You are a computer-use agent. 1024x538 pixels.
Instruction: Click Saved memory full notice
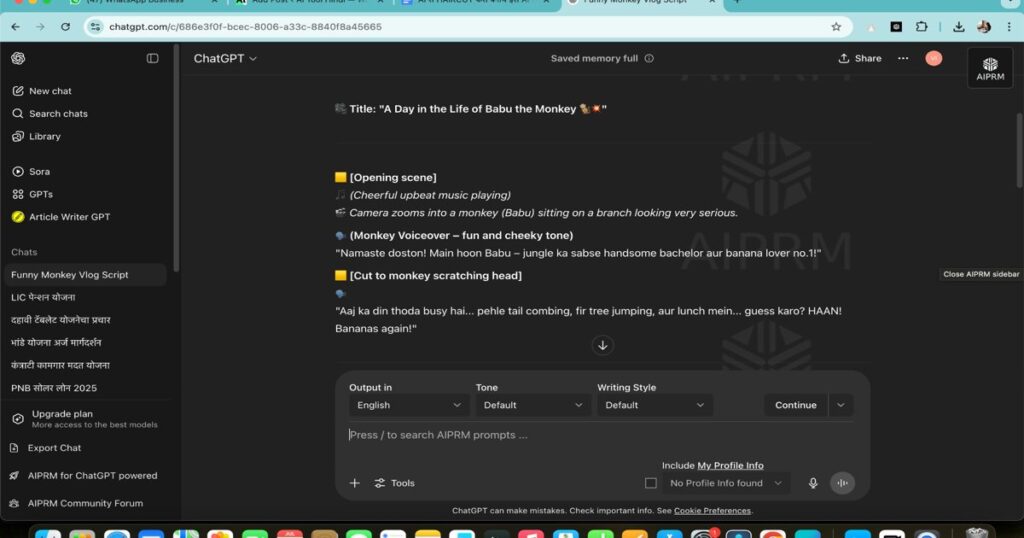594,58
